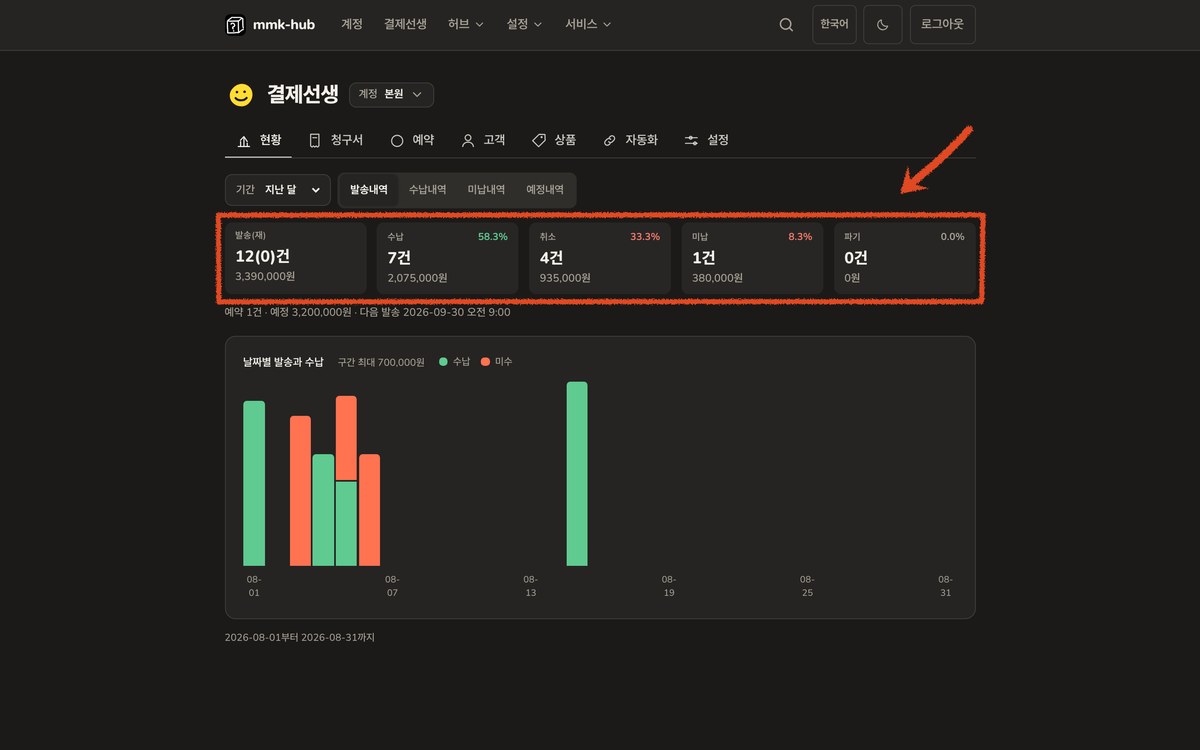Click the 0.0% percentage in 파기 card

pos(952,237)
